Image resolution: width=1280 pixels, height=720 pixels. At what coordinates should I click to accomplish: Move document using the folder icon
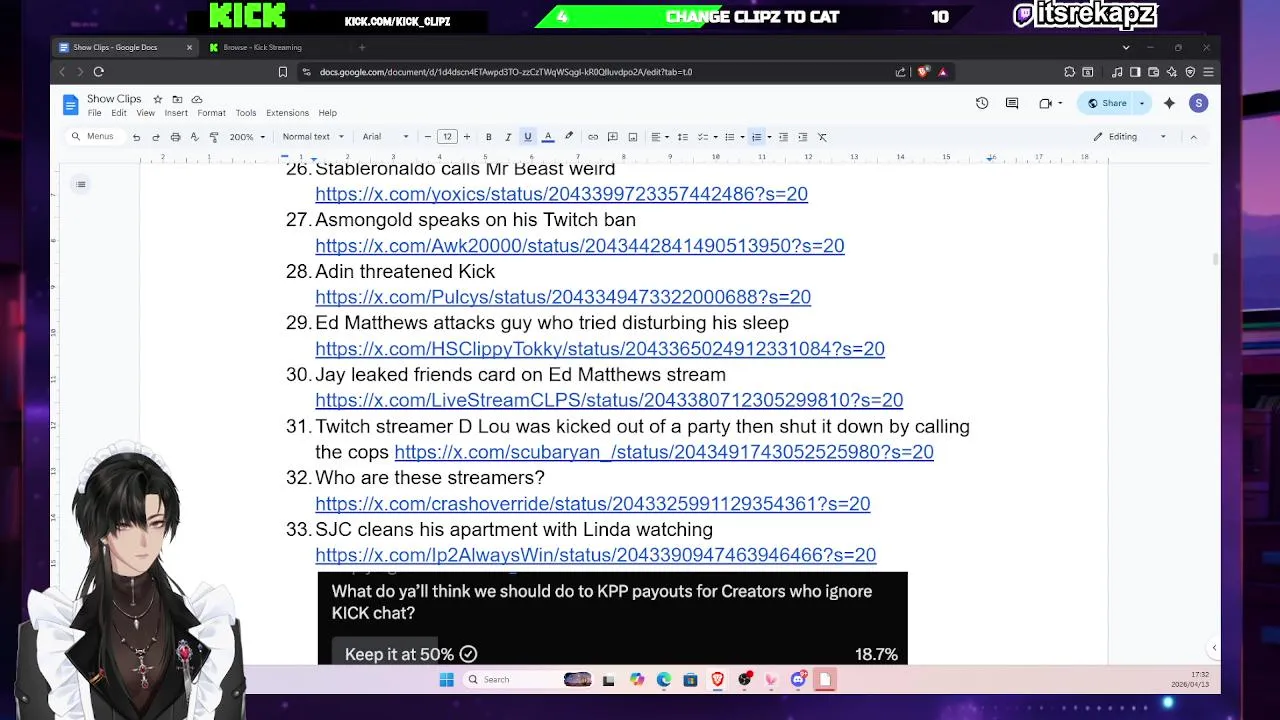[177, 99]
